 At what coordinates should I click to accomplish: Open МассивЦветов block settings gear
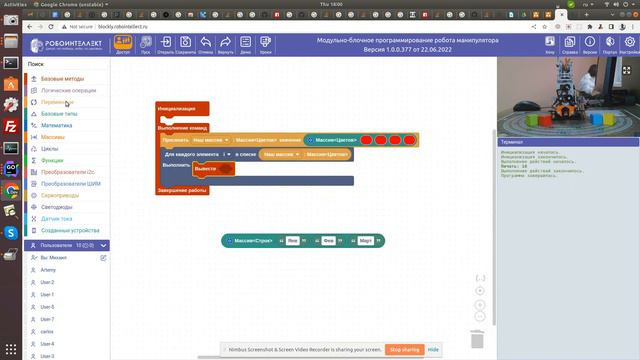pos(310,140)
